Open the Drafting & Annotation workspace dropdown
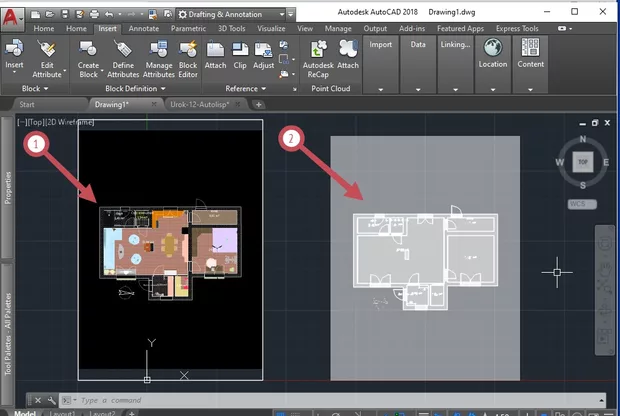The image size is (620, 416). pyautogui.click(x=235, y=14)
